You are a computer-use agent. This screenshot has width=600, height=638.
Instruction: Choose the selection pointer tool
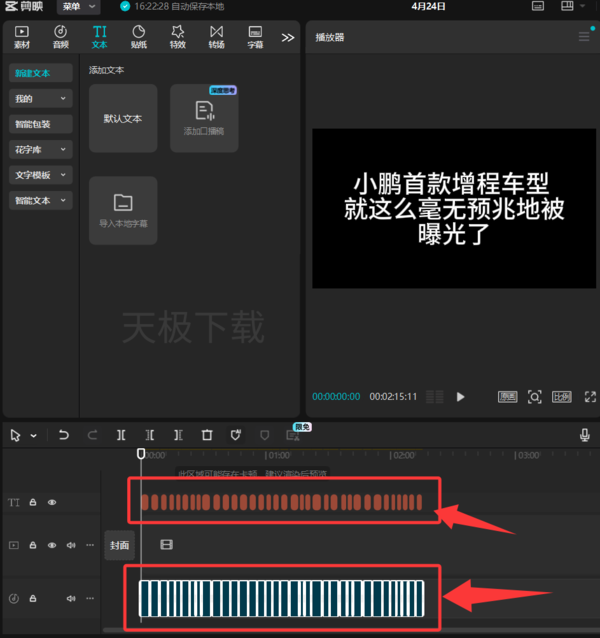(x=15, y=435)
